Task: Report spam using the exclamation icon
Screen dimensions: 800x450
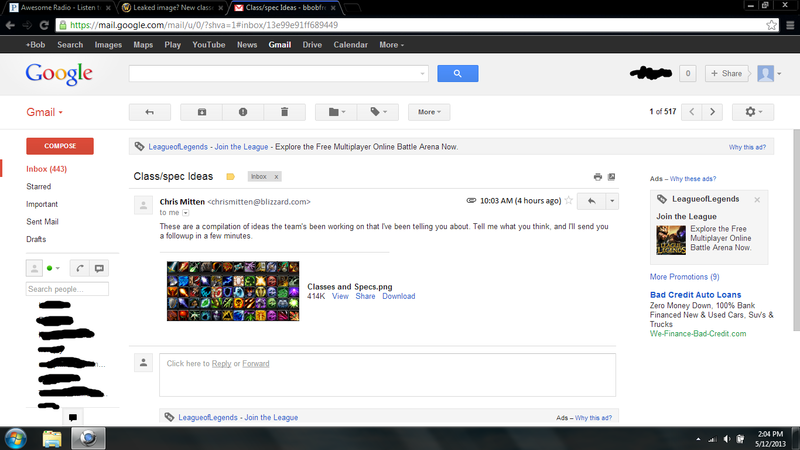Action: (x=243, y=112)
